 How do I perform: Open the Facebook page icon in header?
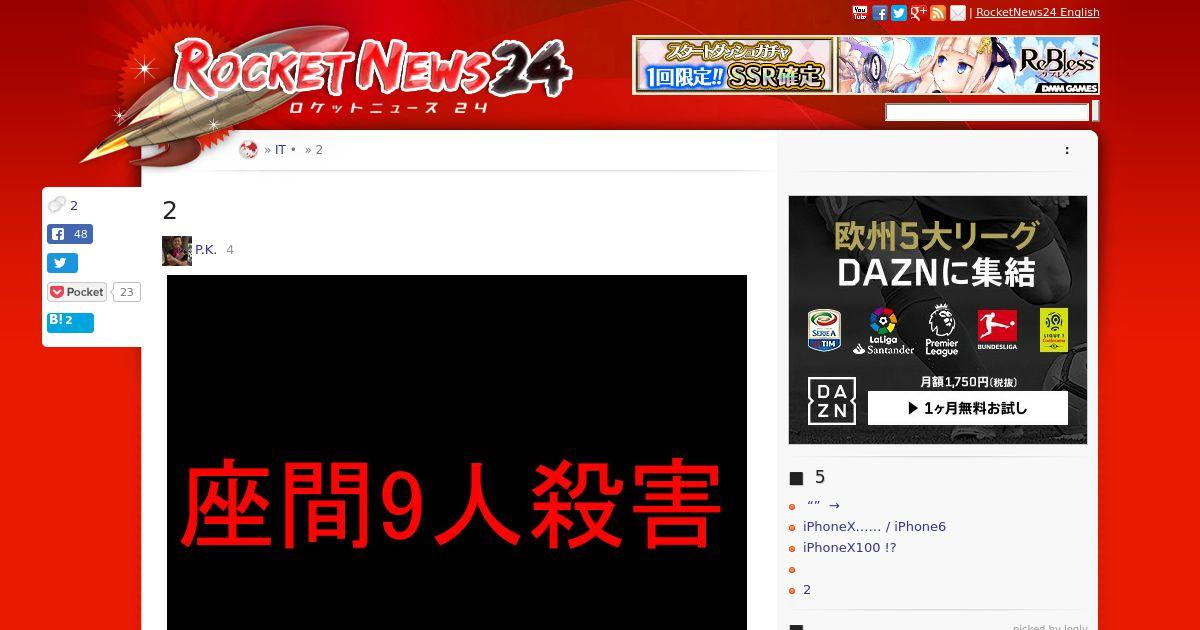pyautogui.click(x=880, y=12)
